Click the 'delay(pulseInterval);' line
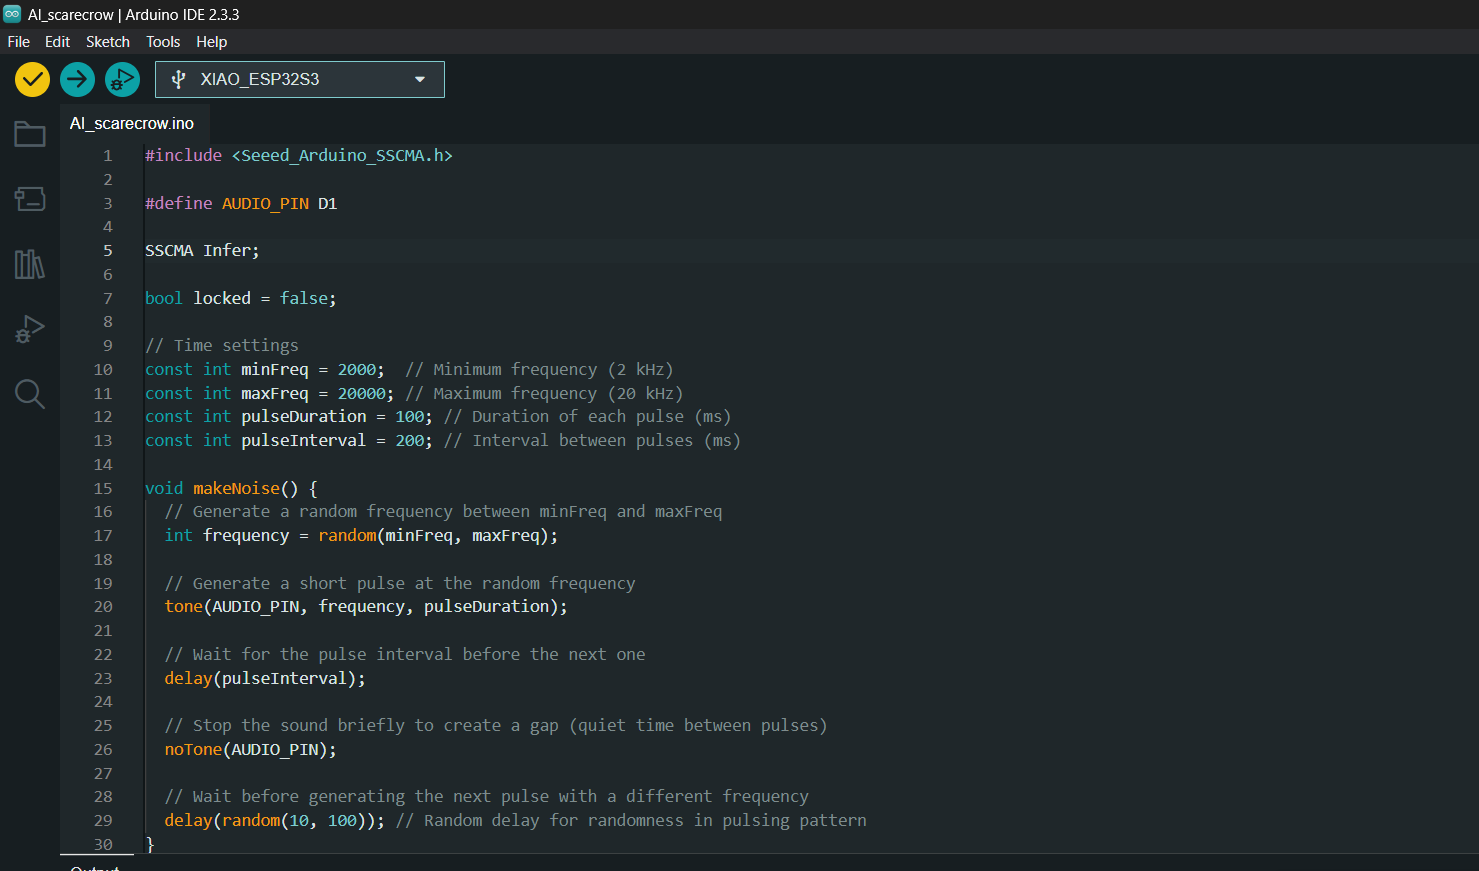 (265, 678)
